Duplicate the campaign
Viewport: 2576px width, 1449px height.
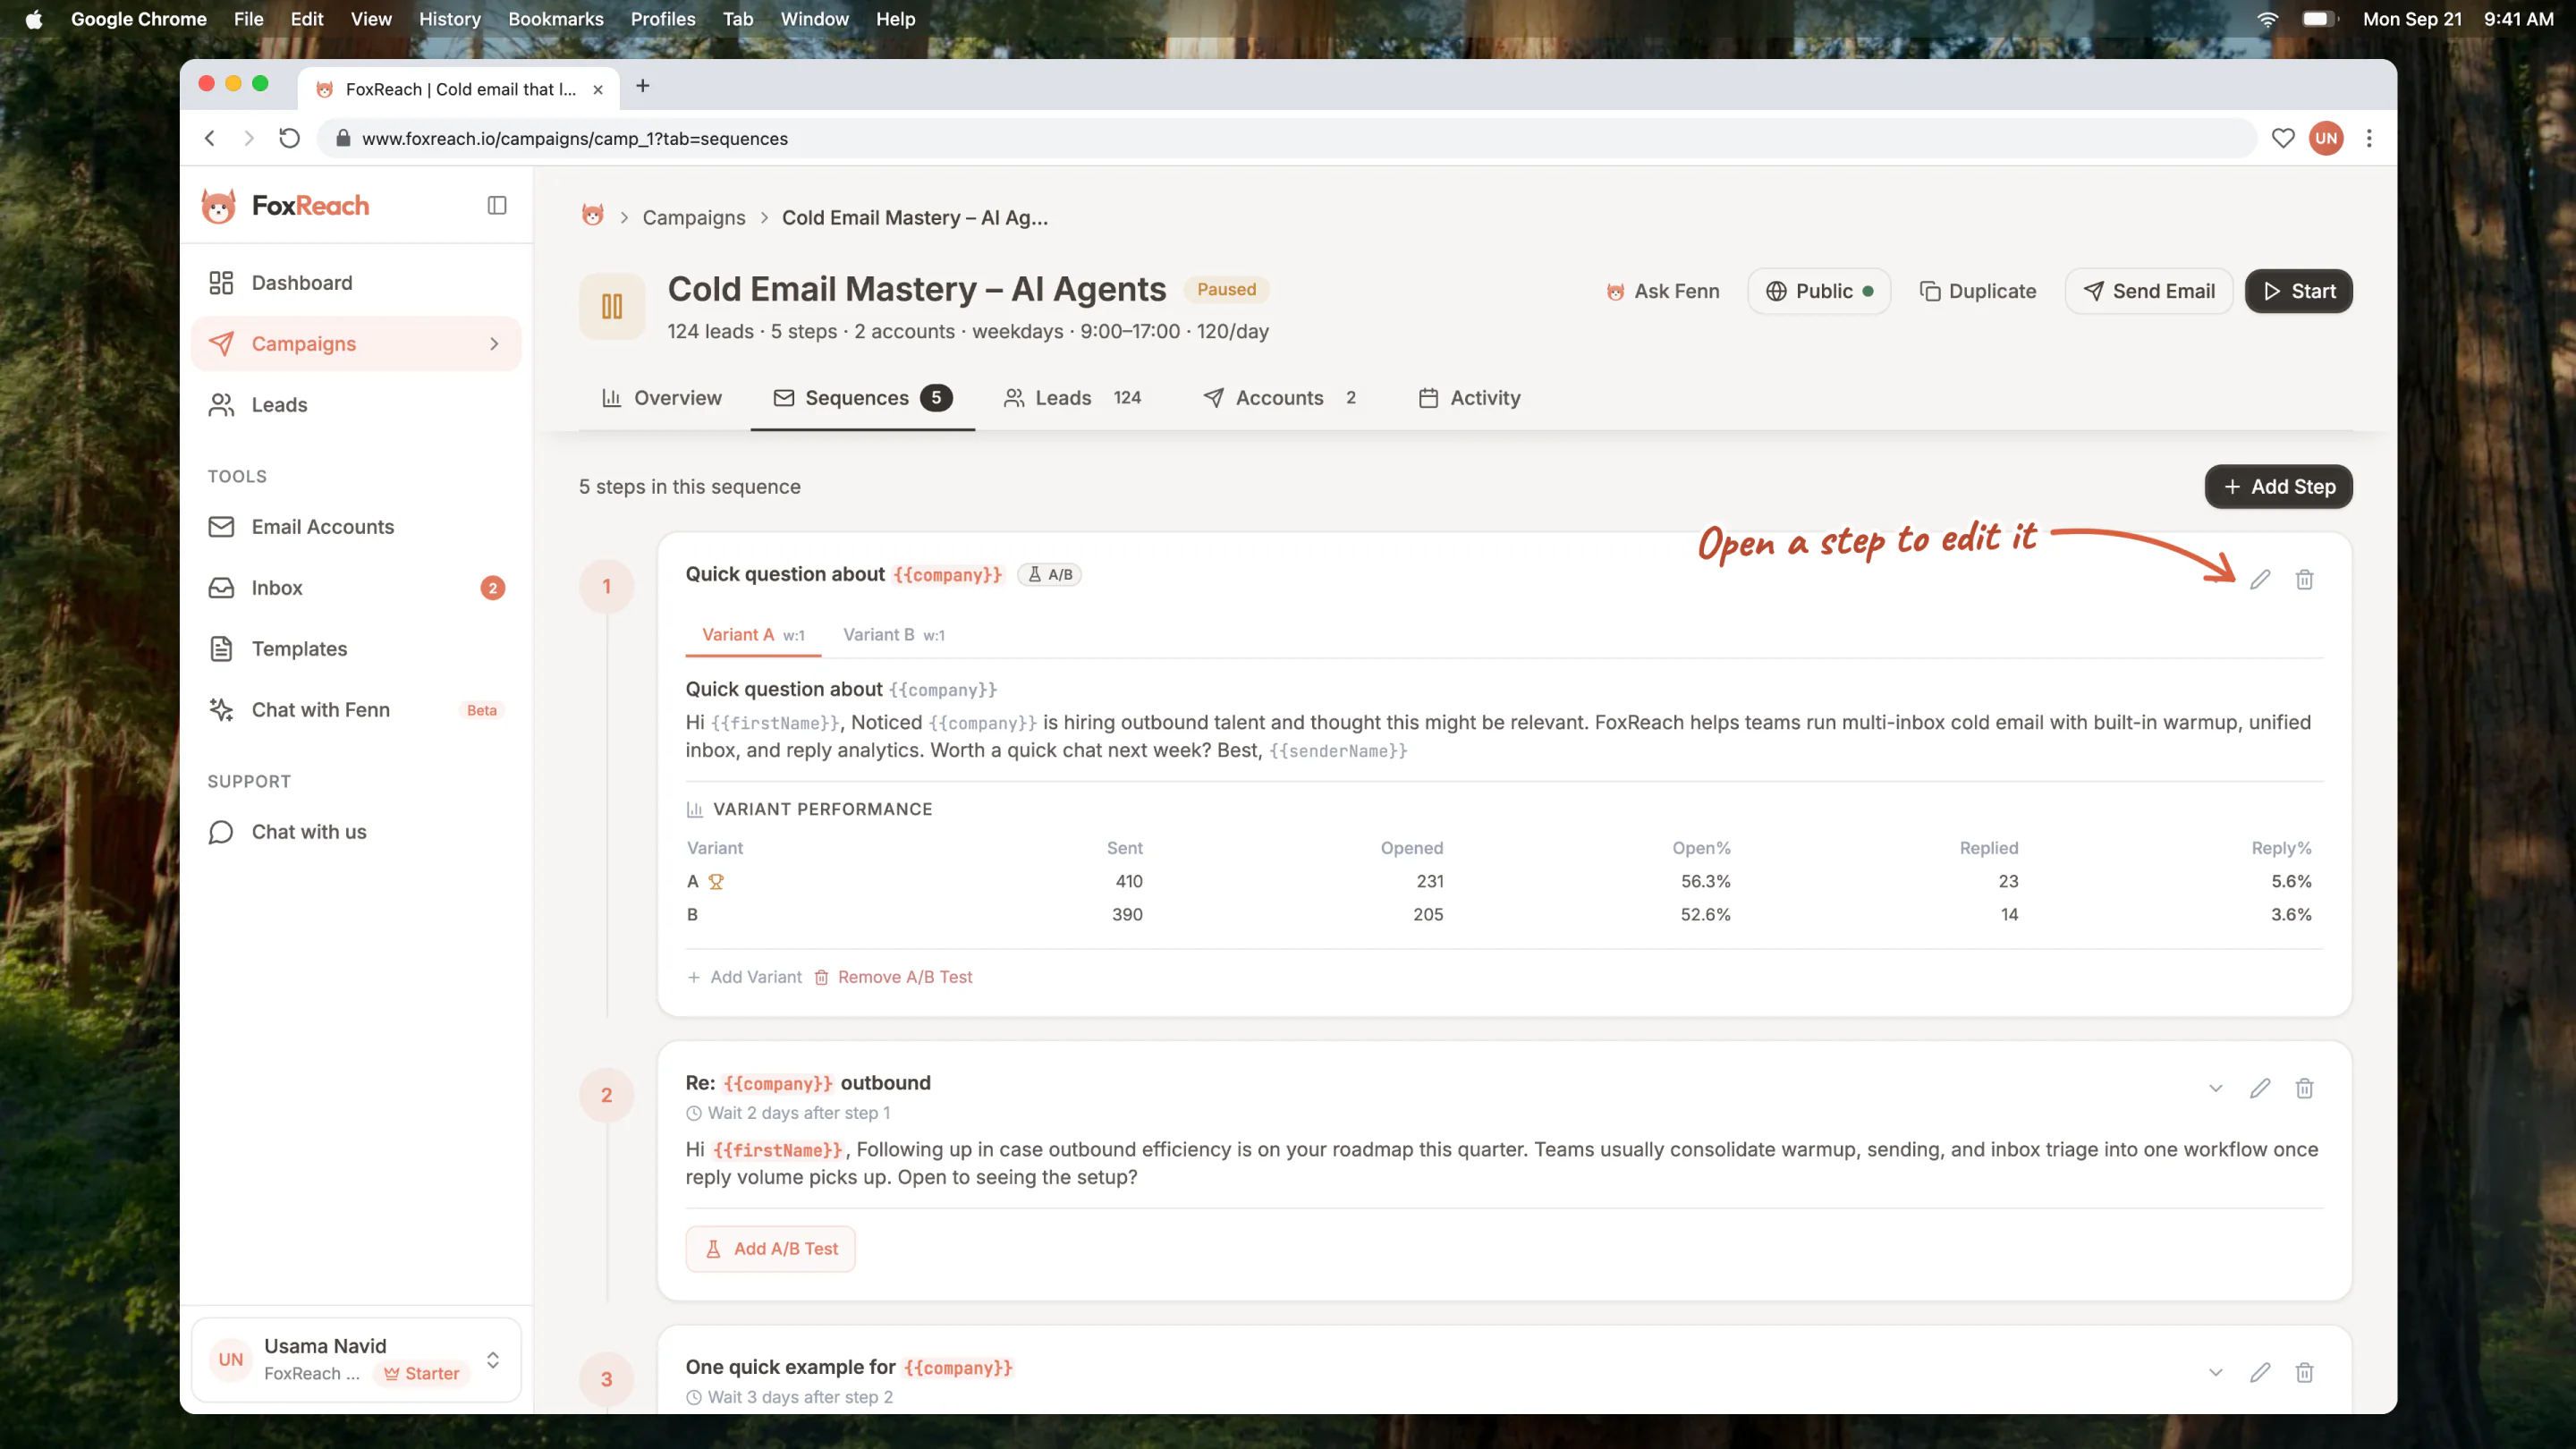pos(1977,291)
